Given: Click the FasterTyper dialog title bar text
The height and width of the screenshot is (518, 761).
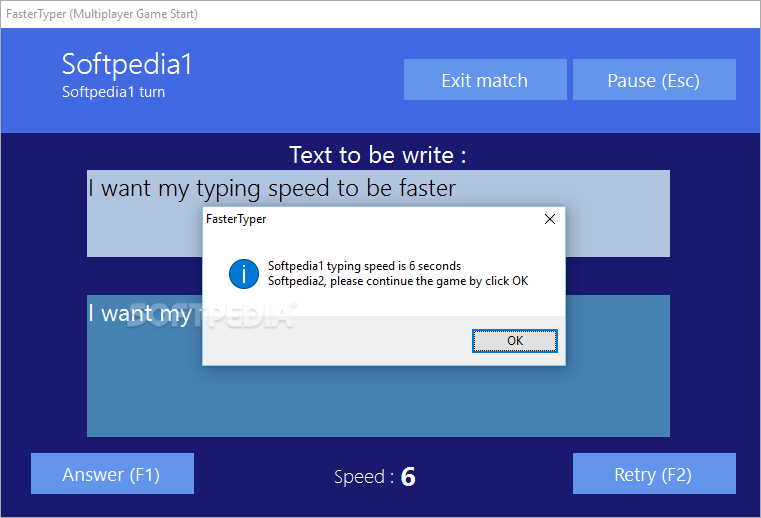Looking at the screenshot, I should 236,219.
